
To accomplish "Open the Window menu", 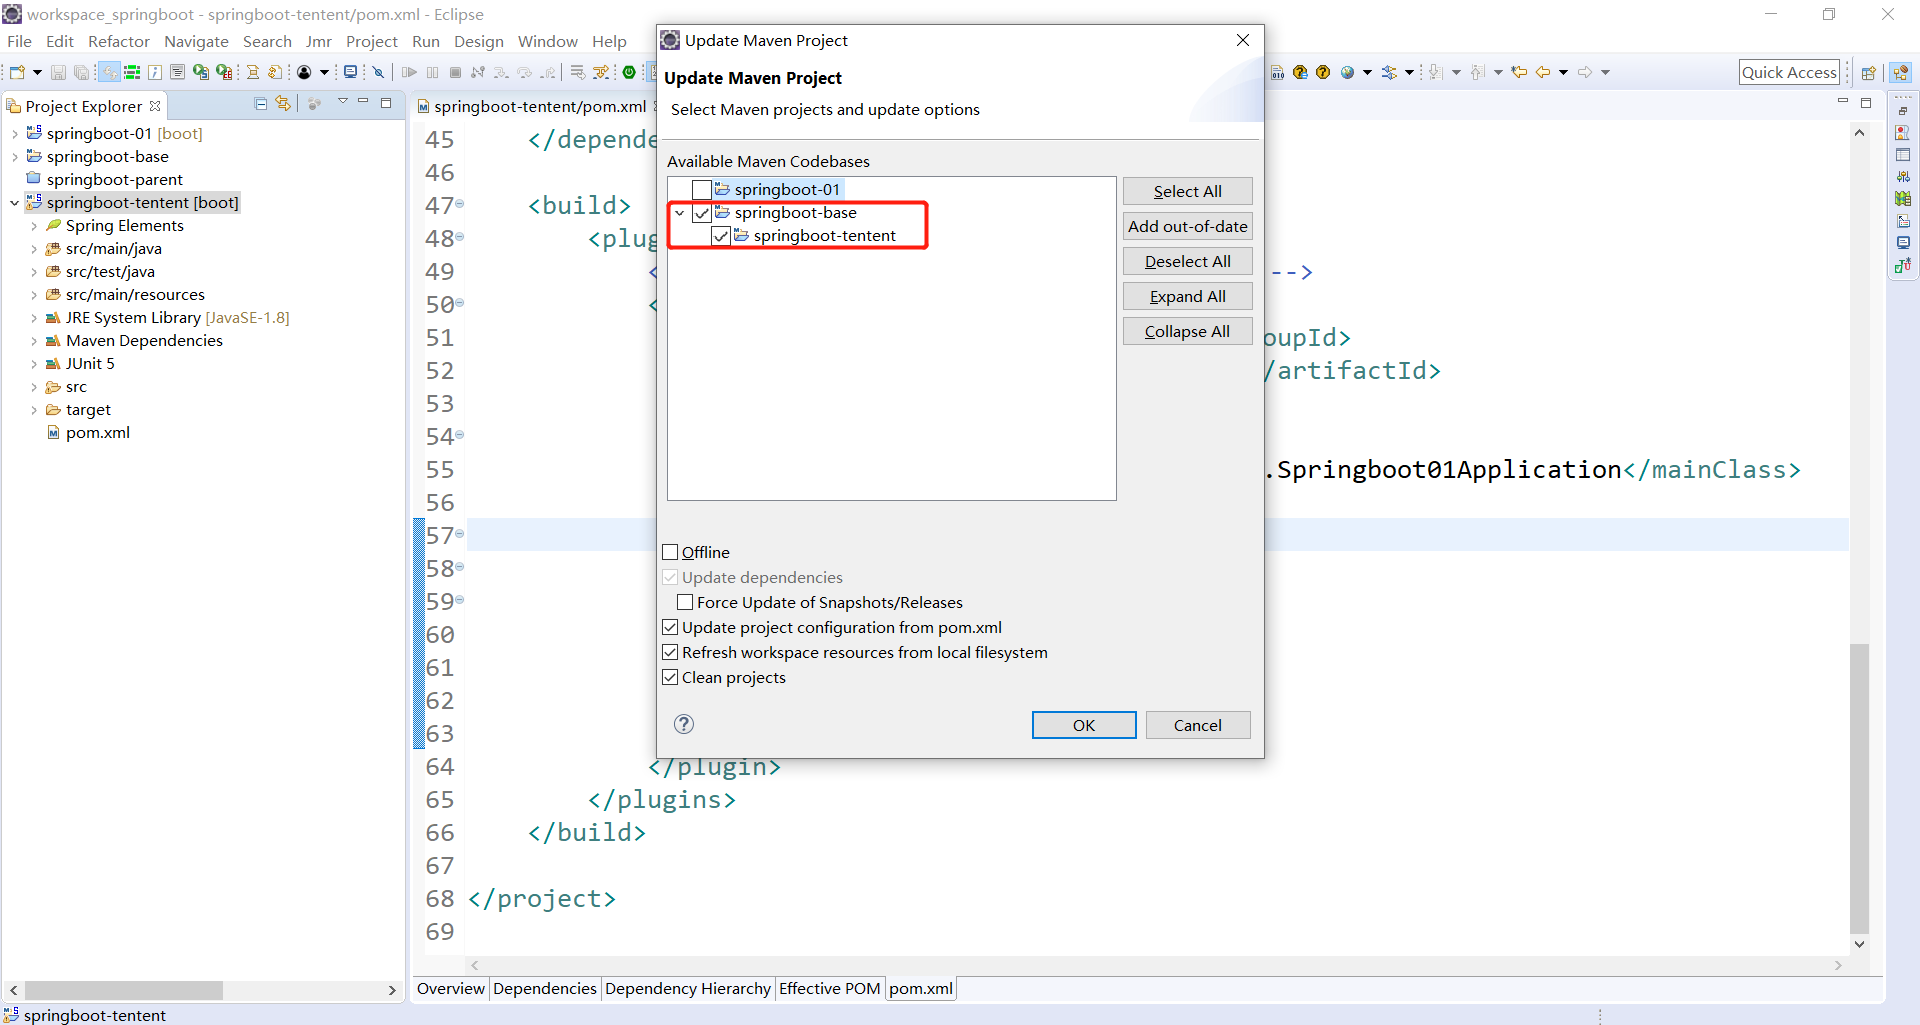I will point(547,41).
